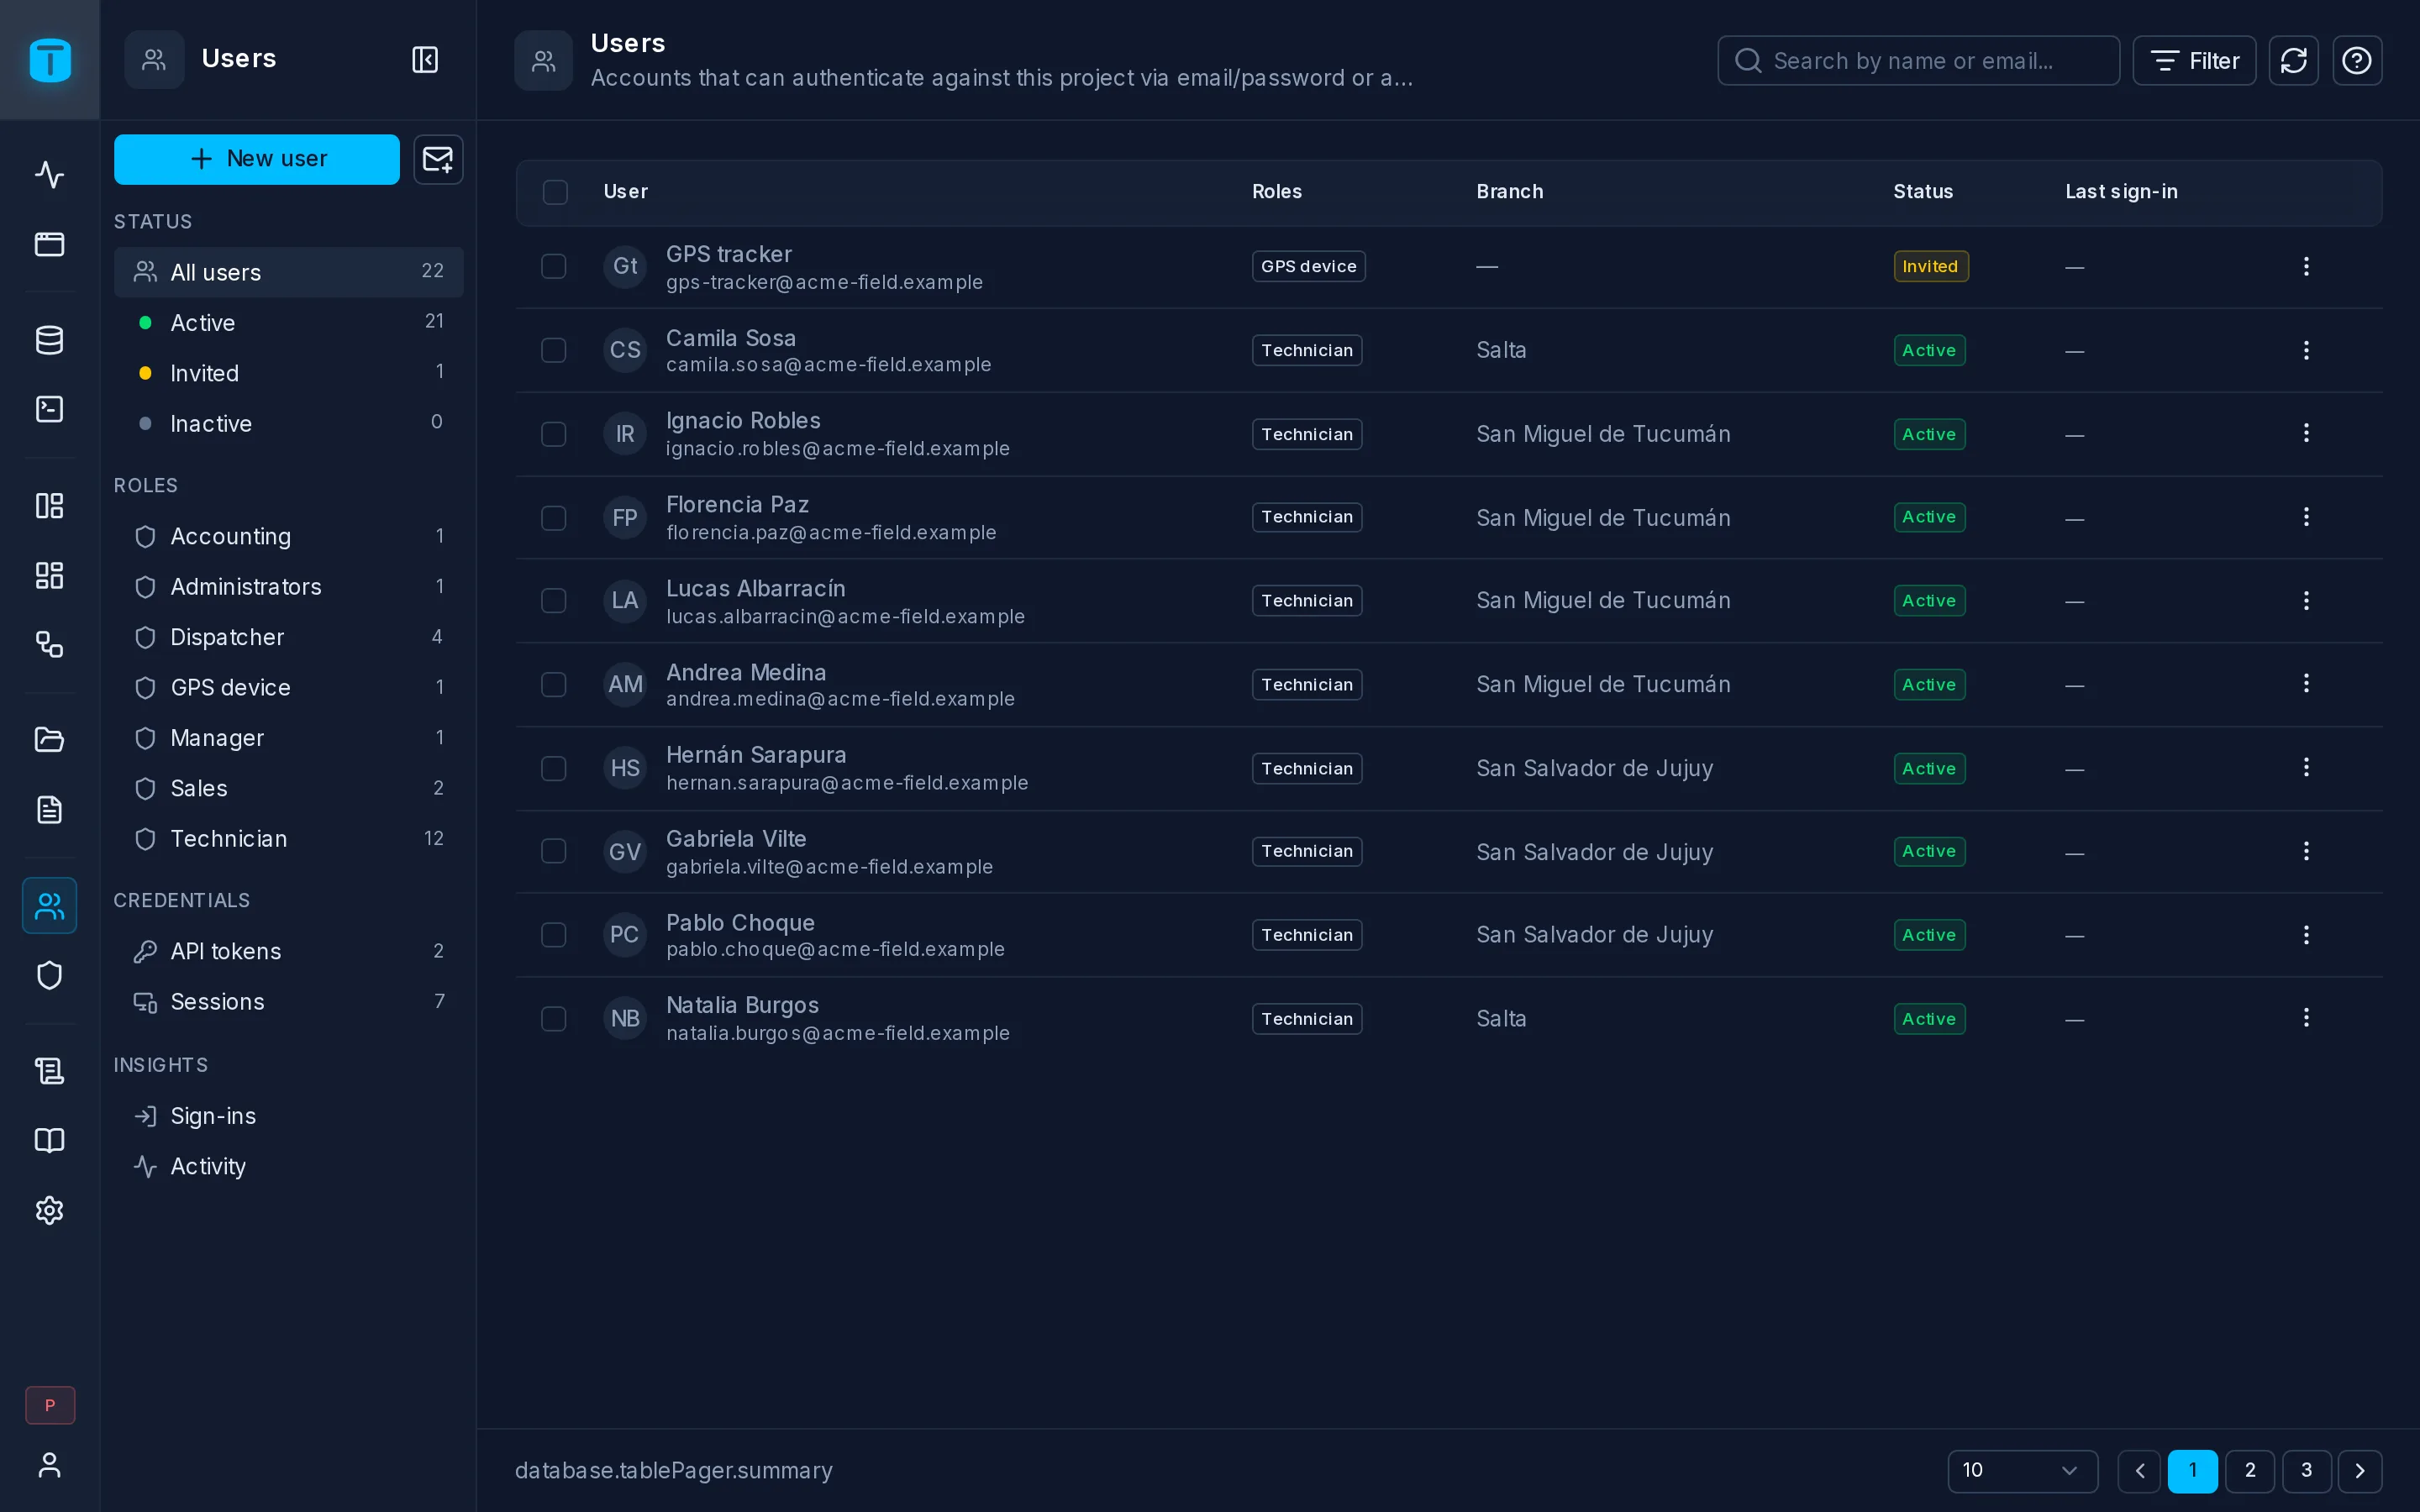
Task: Click the New user button
Action: [x=257, y=159]
